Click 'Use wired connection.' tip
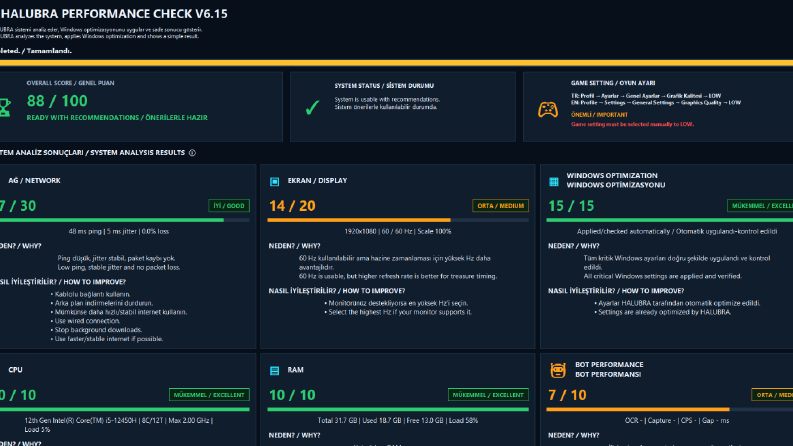The height and width of the screenshot is (446, 793). tap(87, 321)
